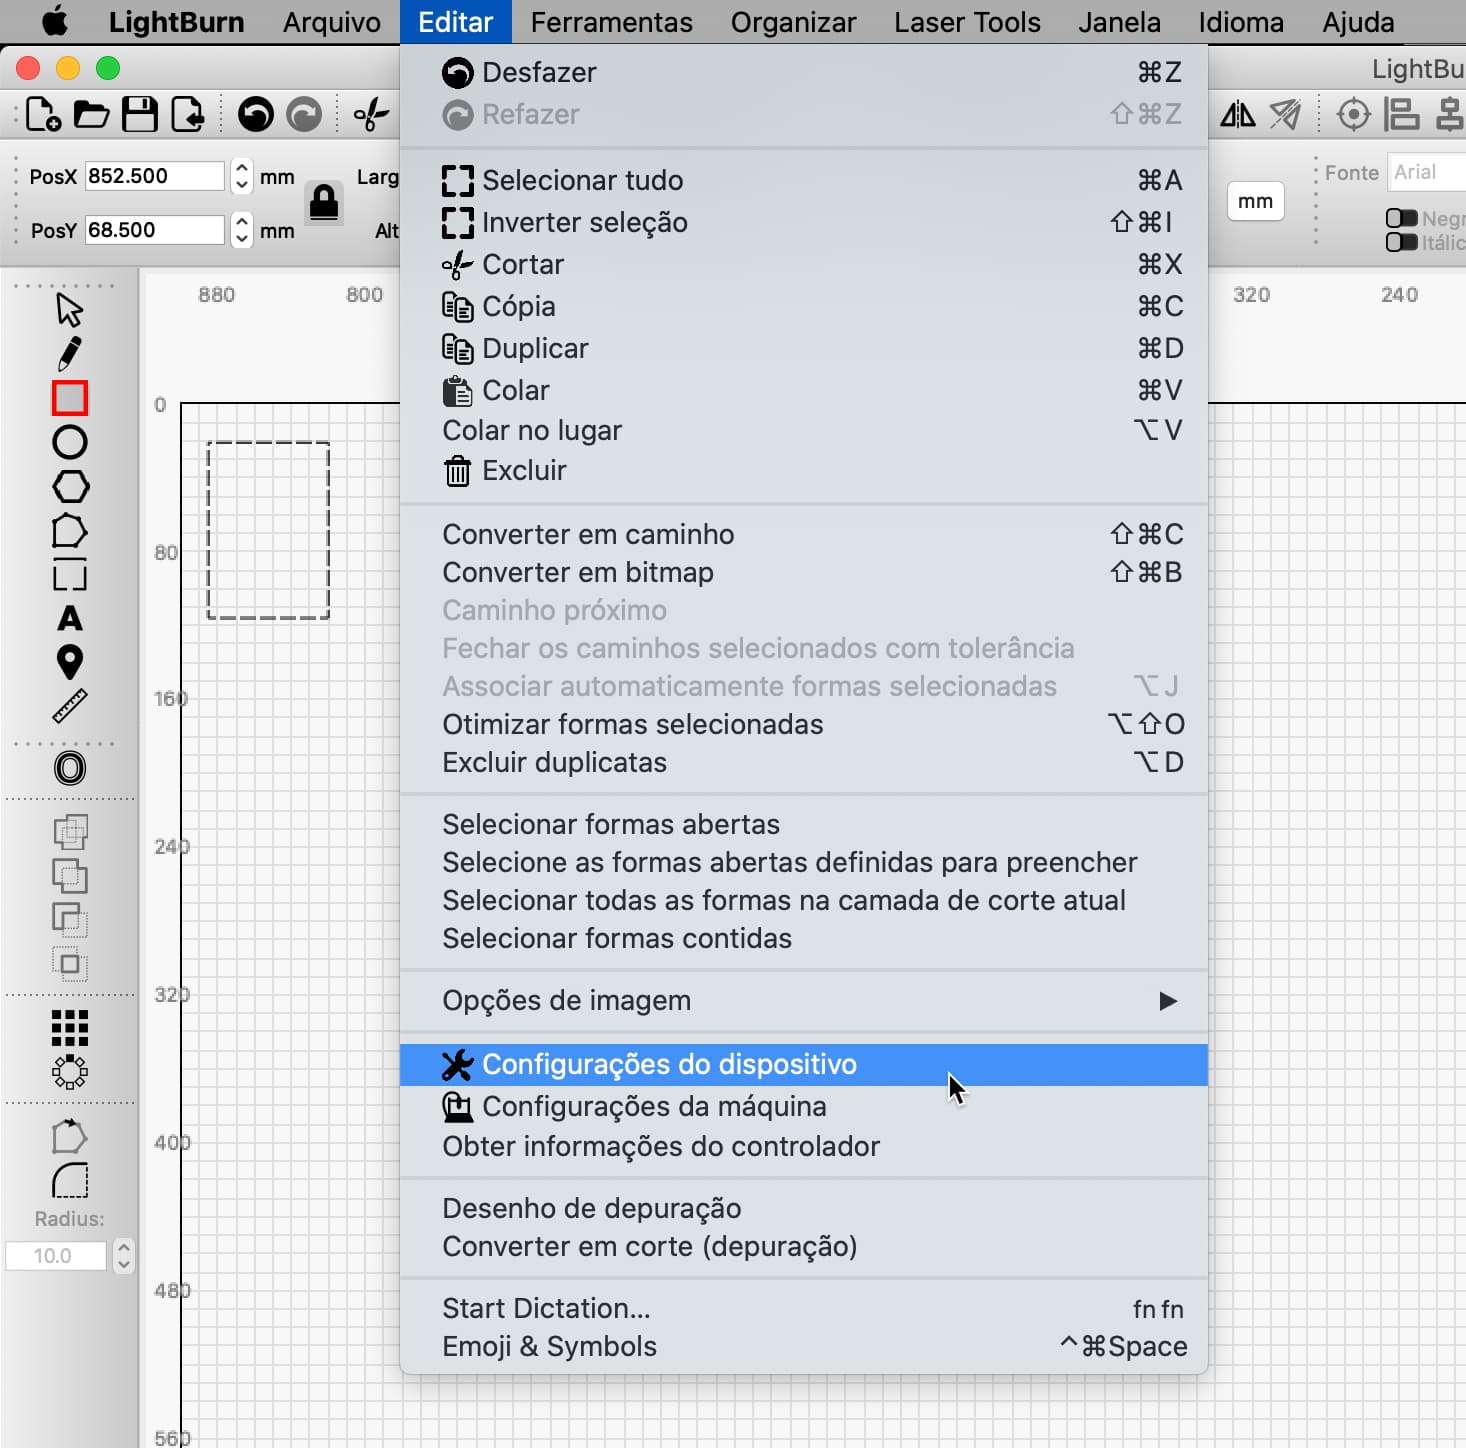Toggle the bold text switch
Screen dimensions: 1466x1448
pyautogui.click(x=1401, y=218)
